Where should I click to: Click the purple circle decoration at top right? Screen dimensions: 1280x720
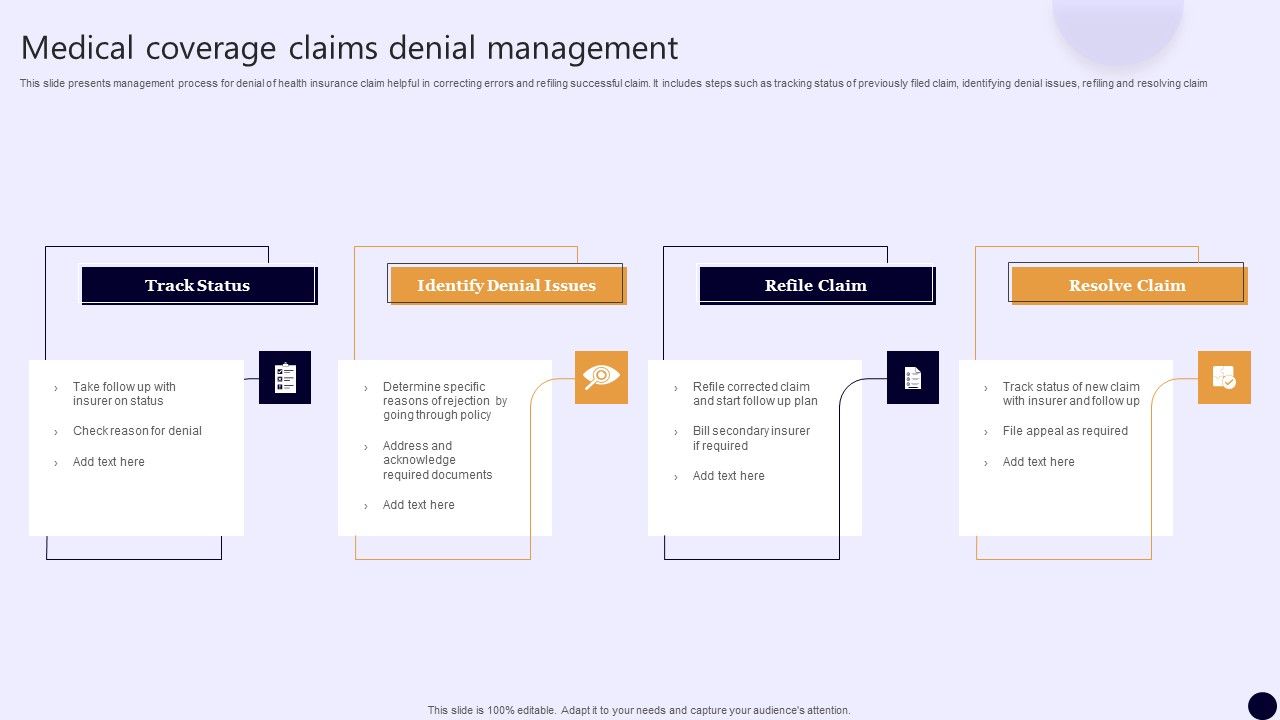pyautogui.click(x=1116, y=20)
